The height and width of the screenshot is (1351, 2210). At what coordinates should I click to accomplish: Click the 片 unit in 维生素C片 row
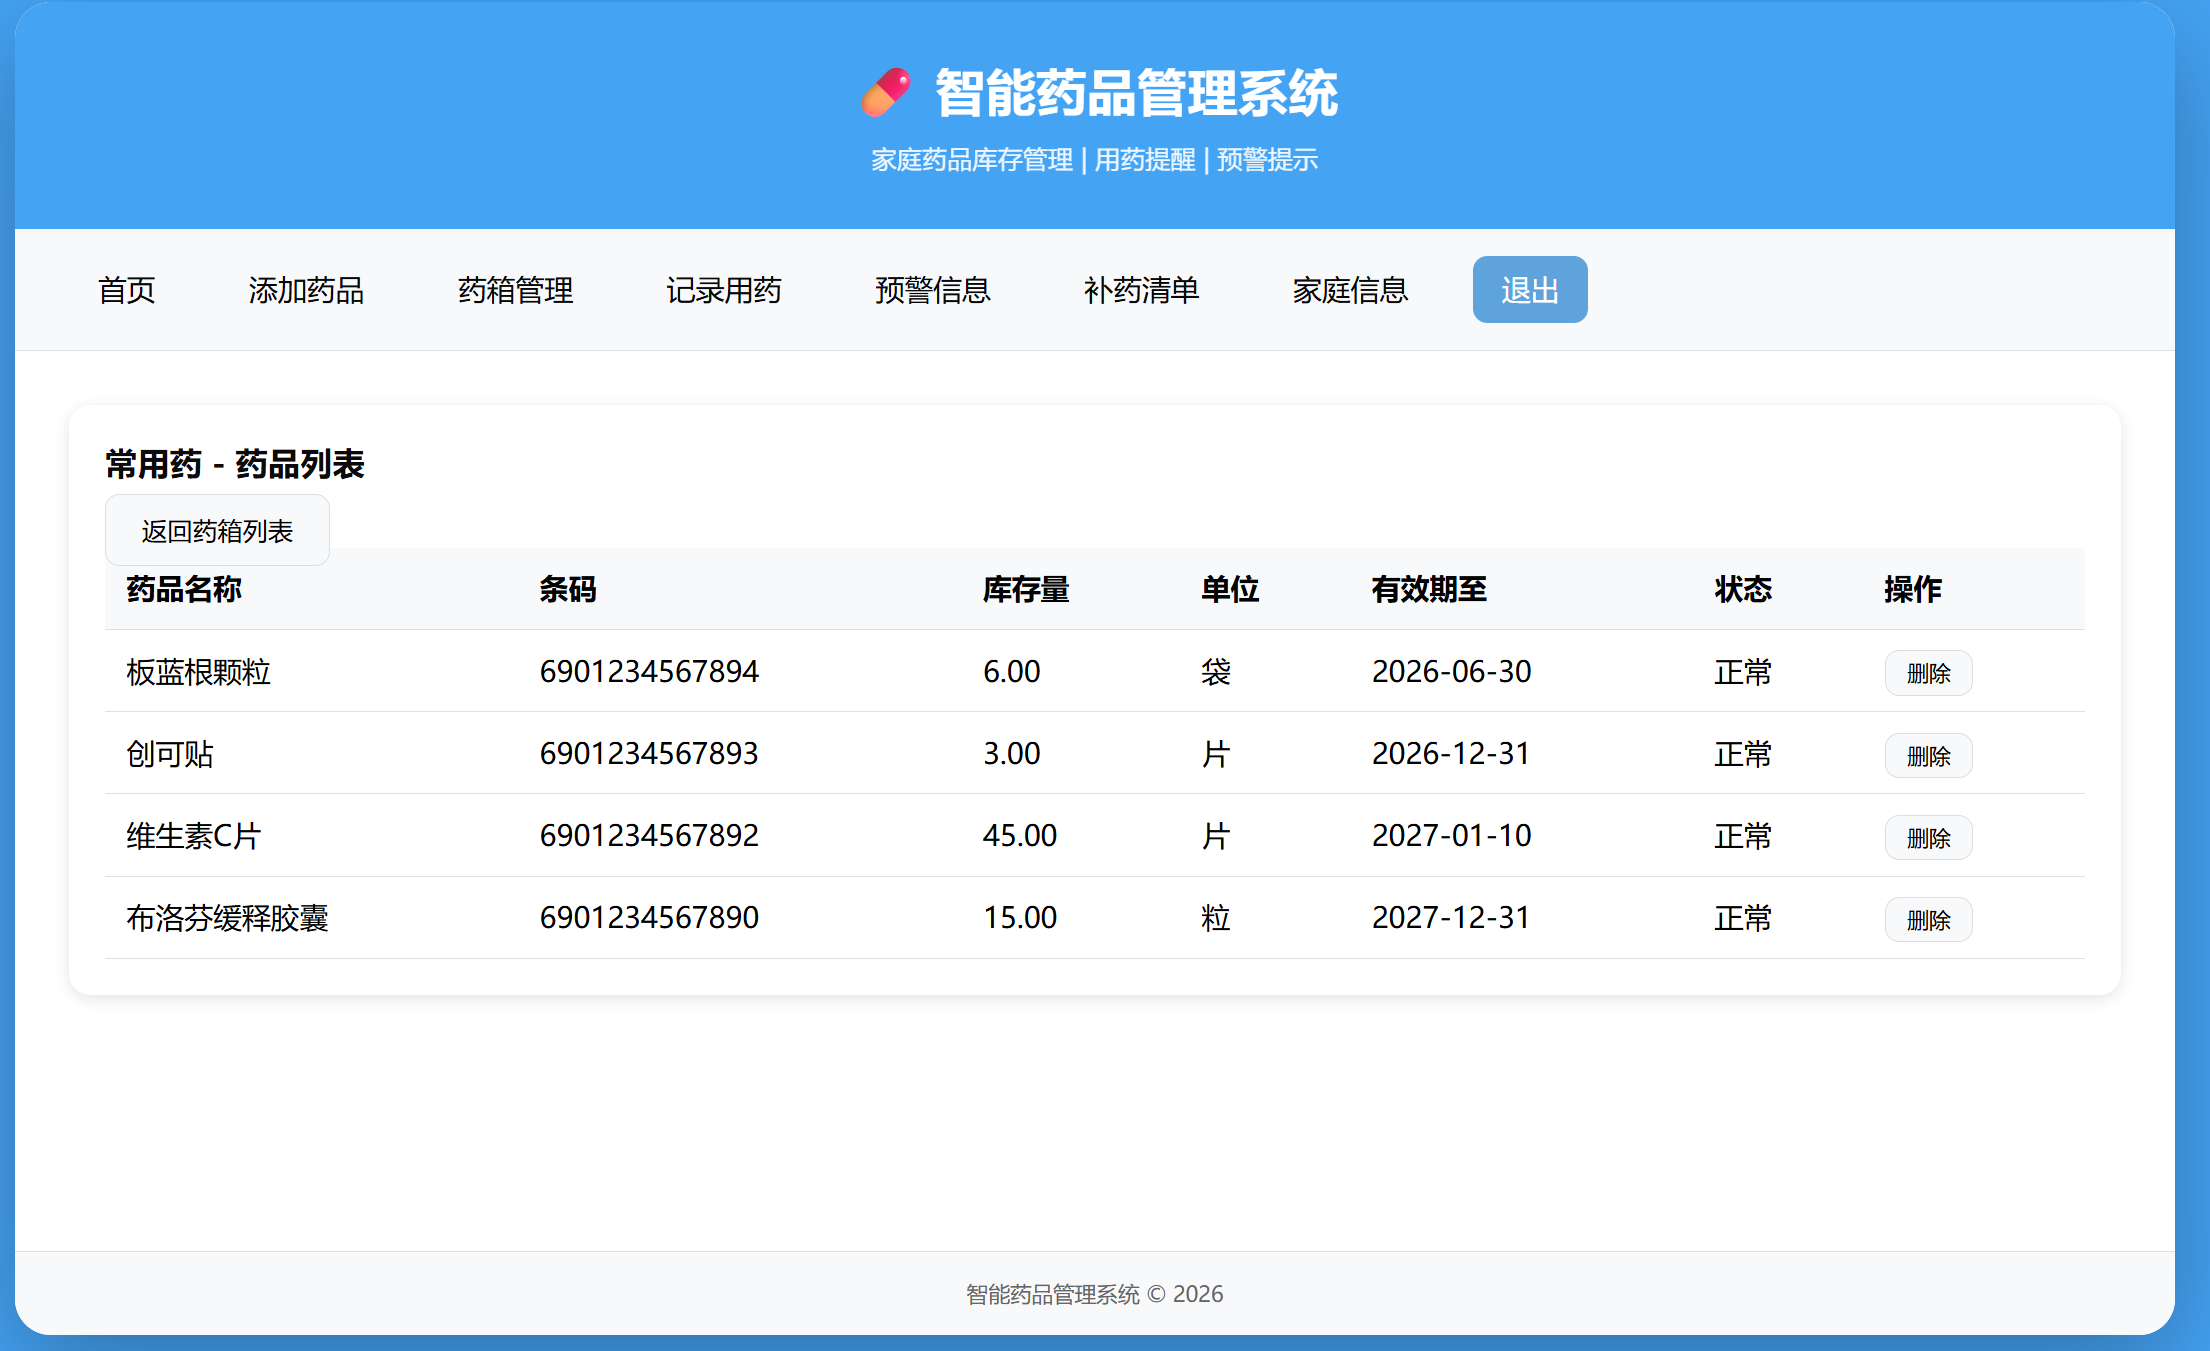pos(1216,836)
